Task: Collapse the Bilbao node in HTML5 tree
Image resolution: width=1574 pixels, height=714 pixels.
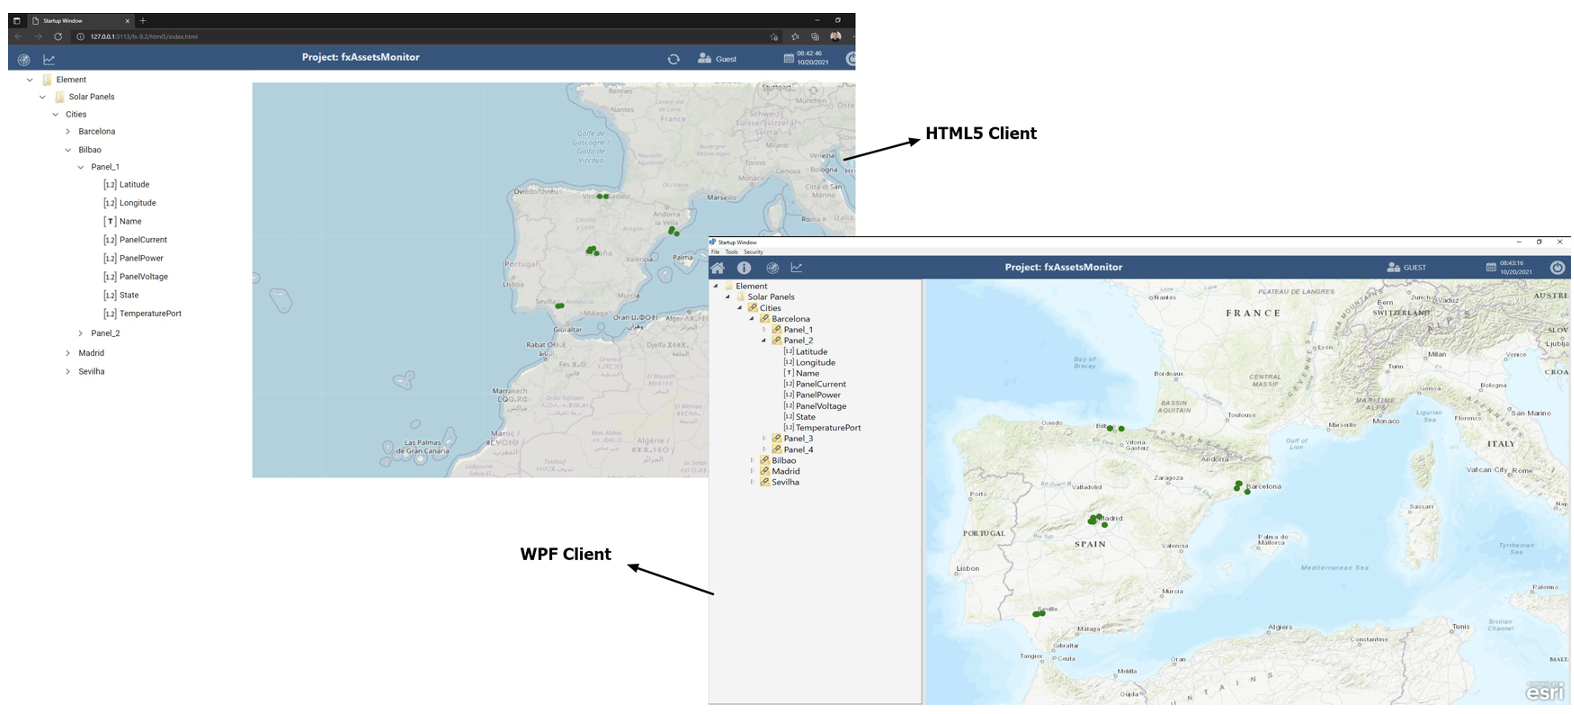Action: click(68, 150)
